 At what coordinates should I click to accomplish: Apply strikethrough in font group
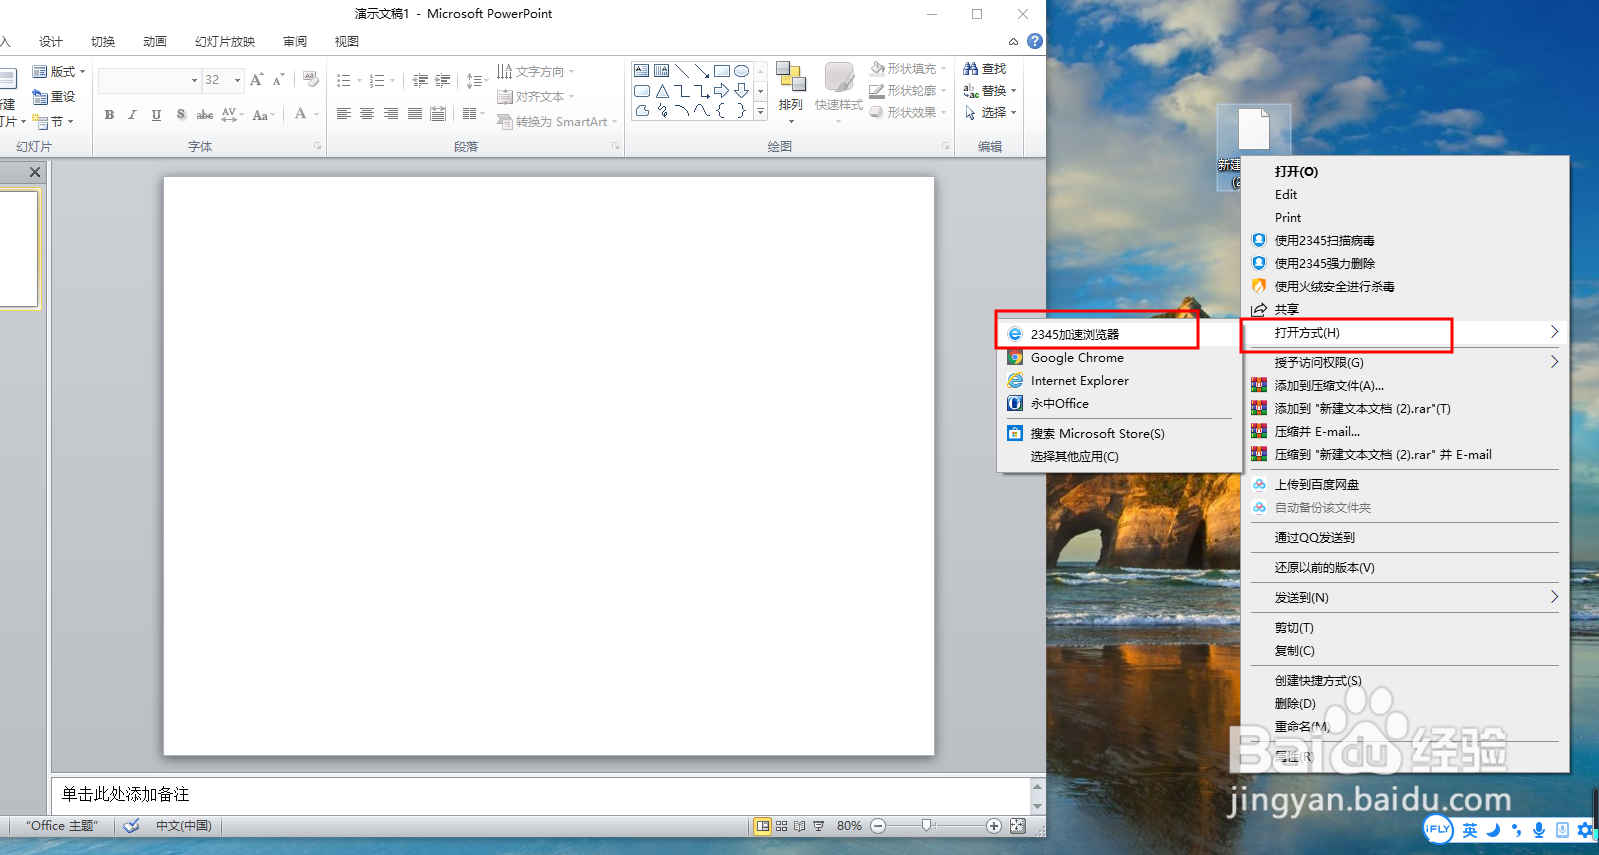pos(205,115)
